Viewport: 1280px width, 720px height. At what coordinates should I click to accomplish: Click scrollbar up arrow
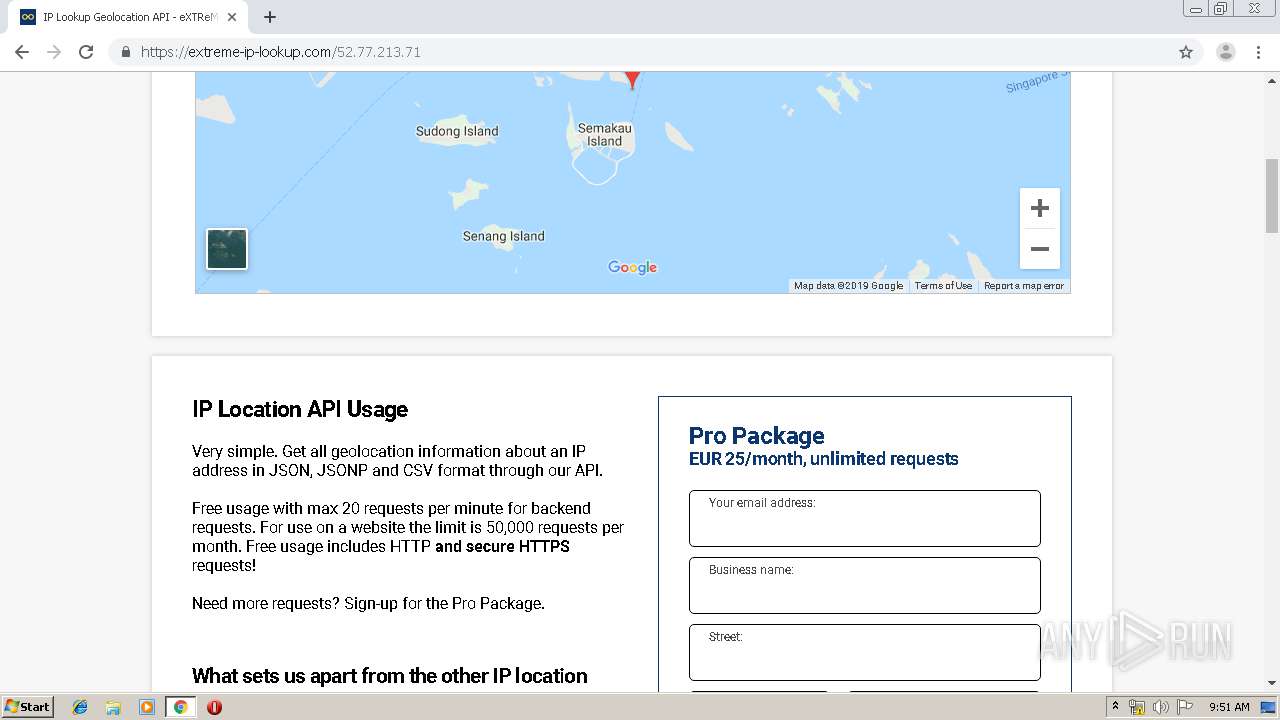(1272, 79)
